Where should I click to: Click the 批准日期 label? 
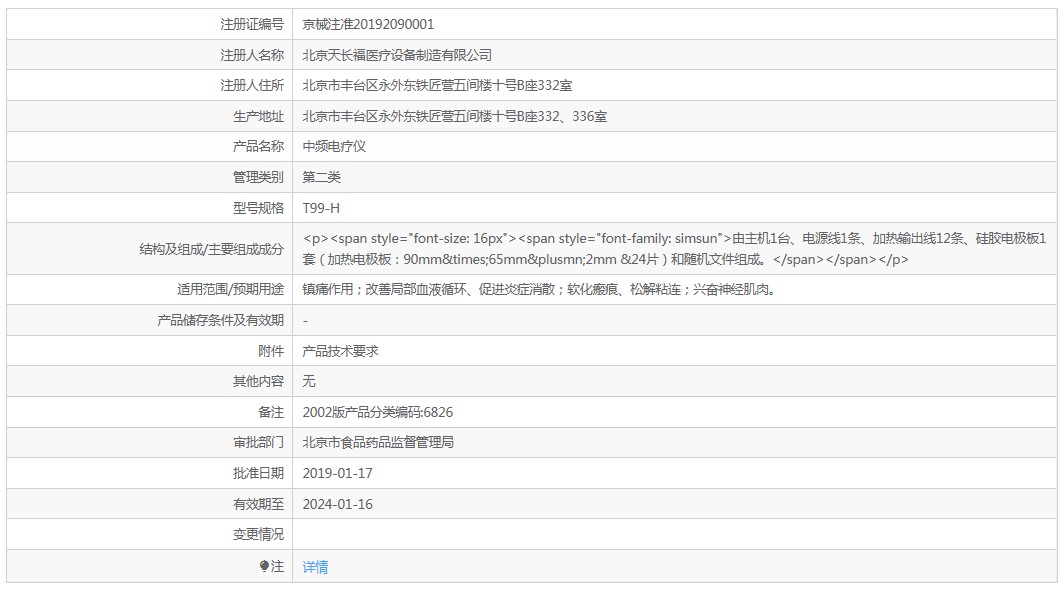click(259, 474)
